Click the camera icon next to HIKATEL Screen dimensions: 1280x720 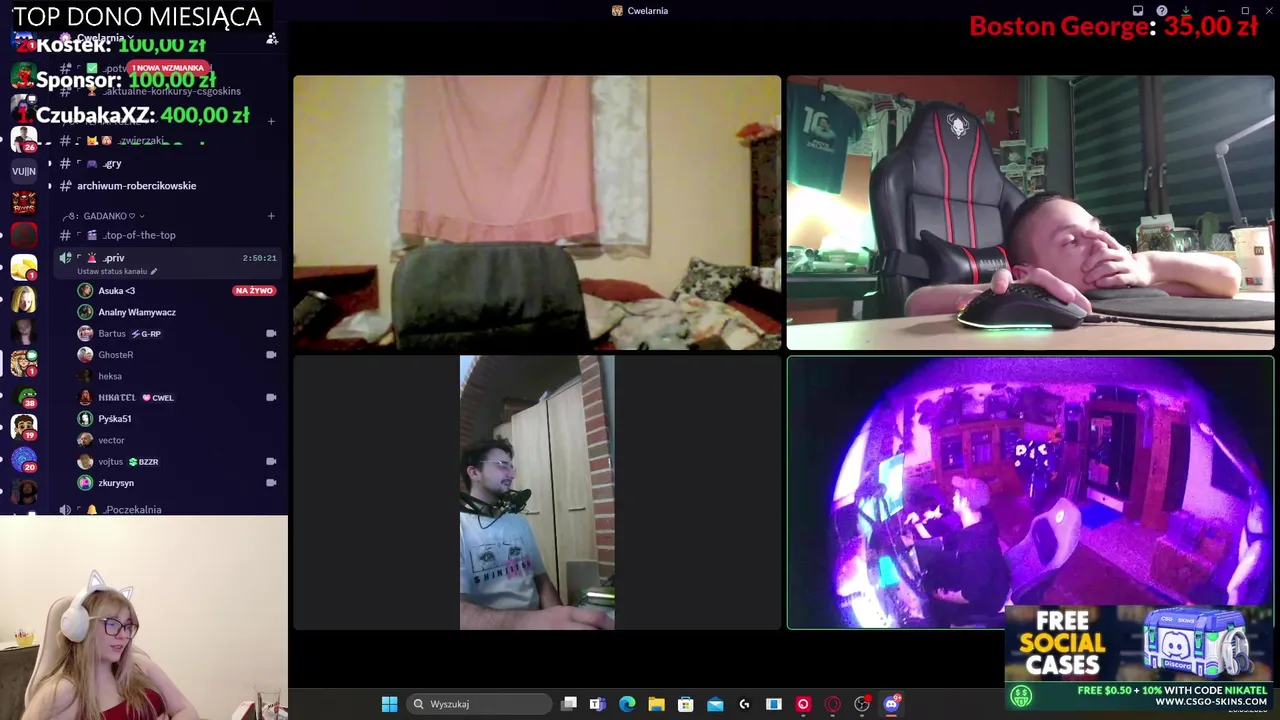271,398
